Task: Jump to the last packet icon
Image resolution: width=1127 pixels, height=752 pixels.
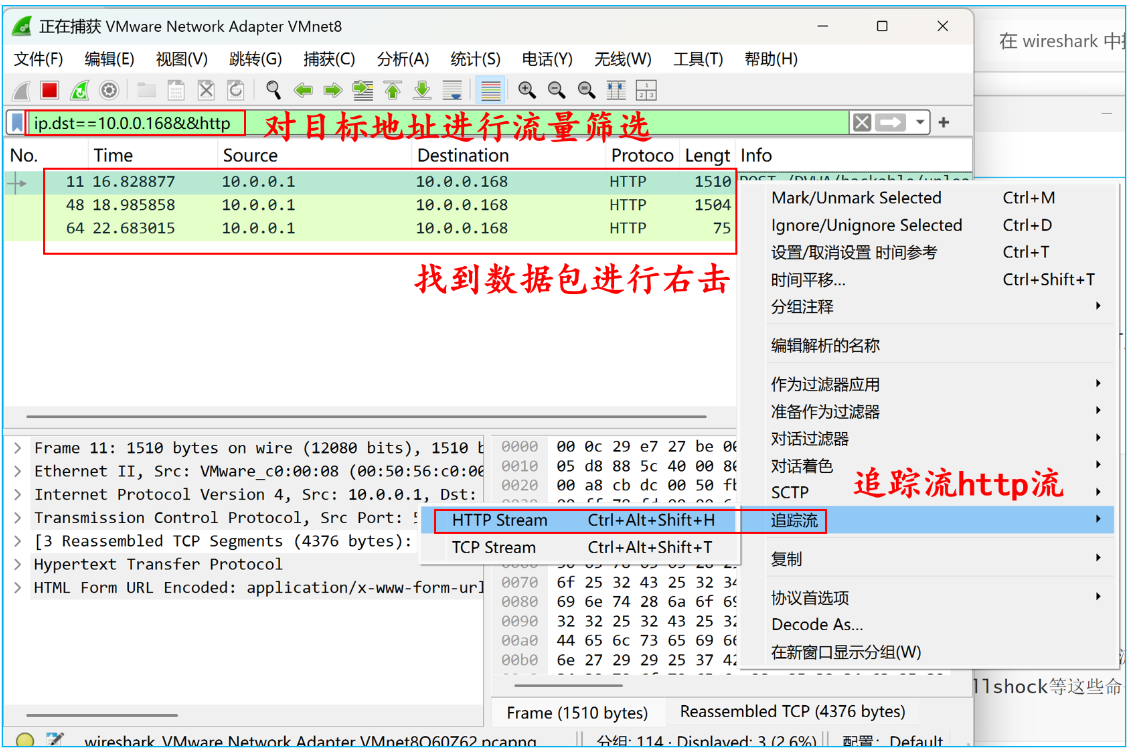Action: pos(423,91)
